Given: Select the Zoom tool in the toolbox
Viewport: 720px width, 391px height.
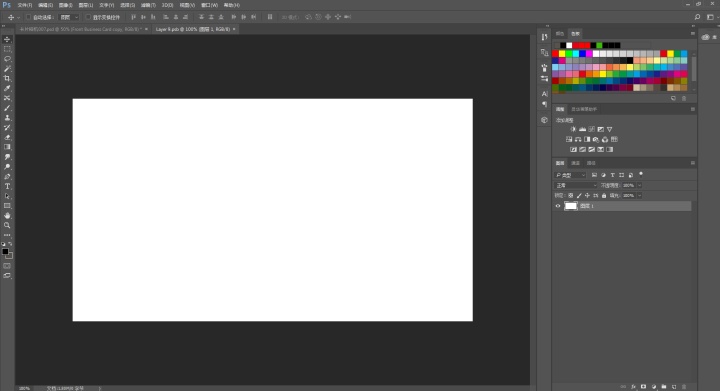Looking at the screenshot, I should [x=7, y=225].
